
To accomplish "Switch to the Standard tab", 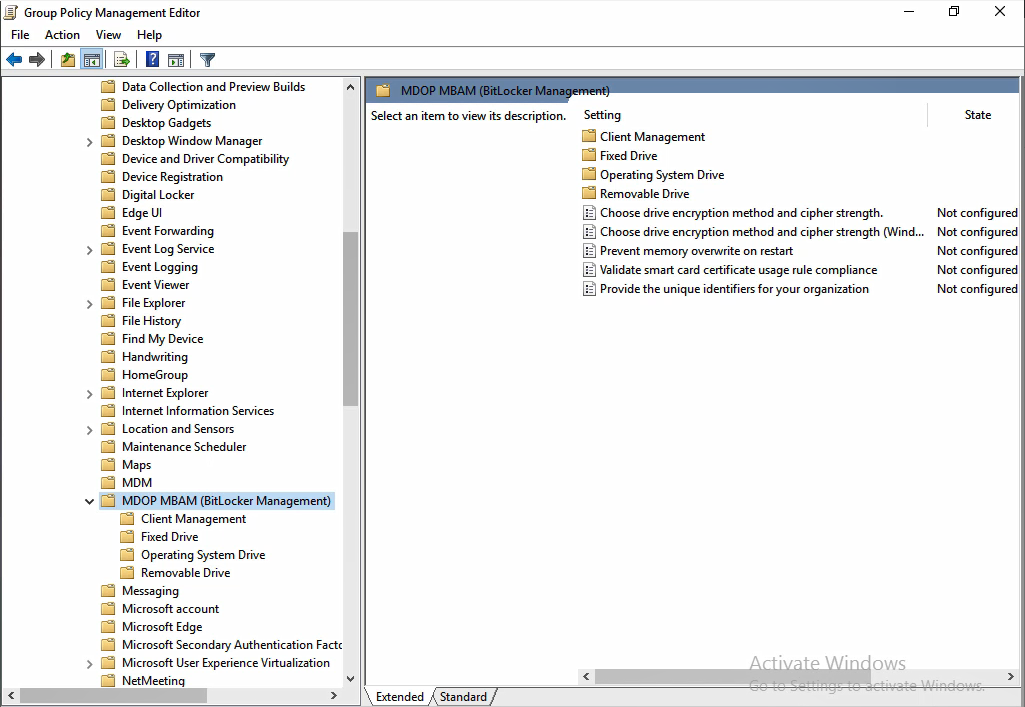I will [463, 697].
